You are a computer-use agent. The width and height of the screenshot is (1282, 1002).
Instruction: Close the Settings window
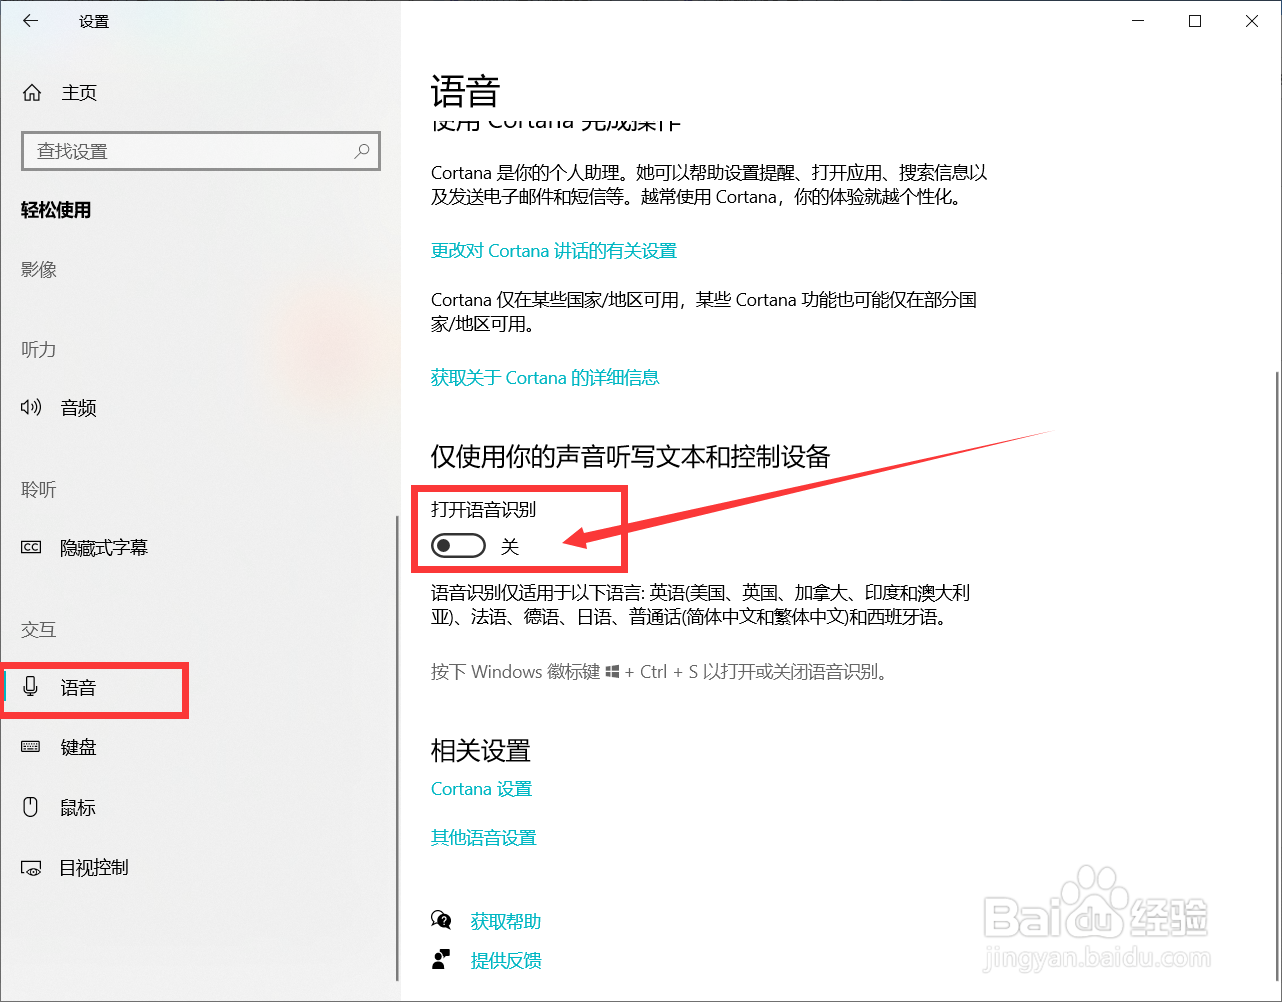[x=1252, y=21]
